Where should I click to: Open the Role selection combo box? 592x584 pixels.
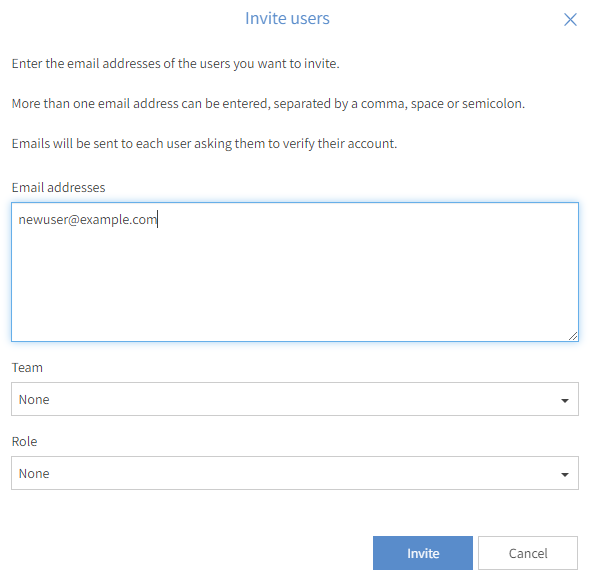click(x=294, y=473)
